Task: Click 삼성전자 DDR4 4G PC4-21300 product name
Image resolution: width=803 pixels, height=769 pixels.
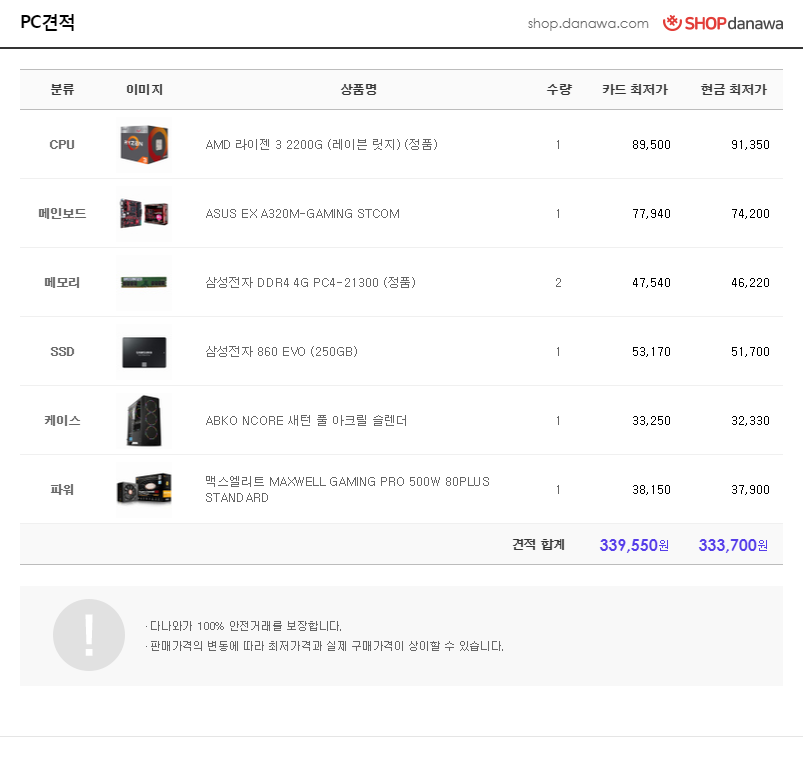Action: 310,283
